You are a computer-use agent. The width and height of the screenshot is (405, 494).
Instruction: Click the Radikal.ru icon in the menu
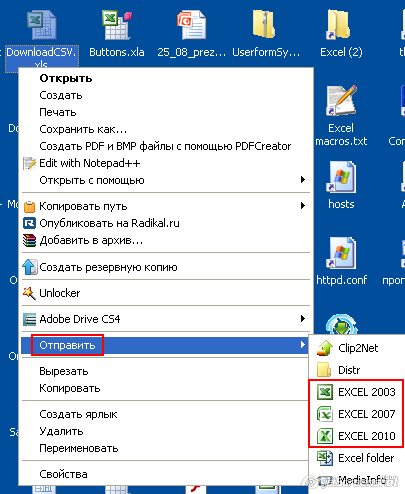[29, 223]
